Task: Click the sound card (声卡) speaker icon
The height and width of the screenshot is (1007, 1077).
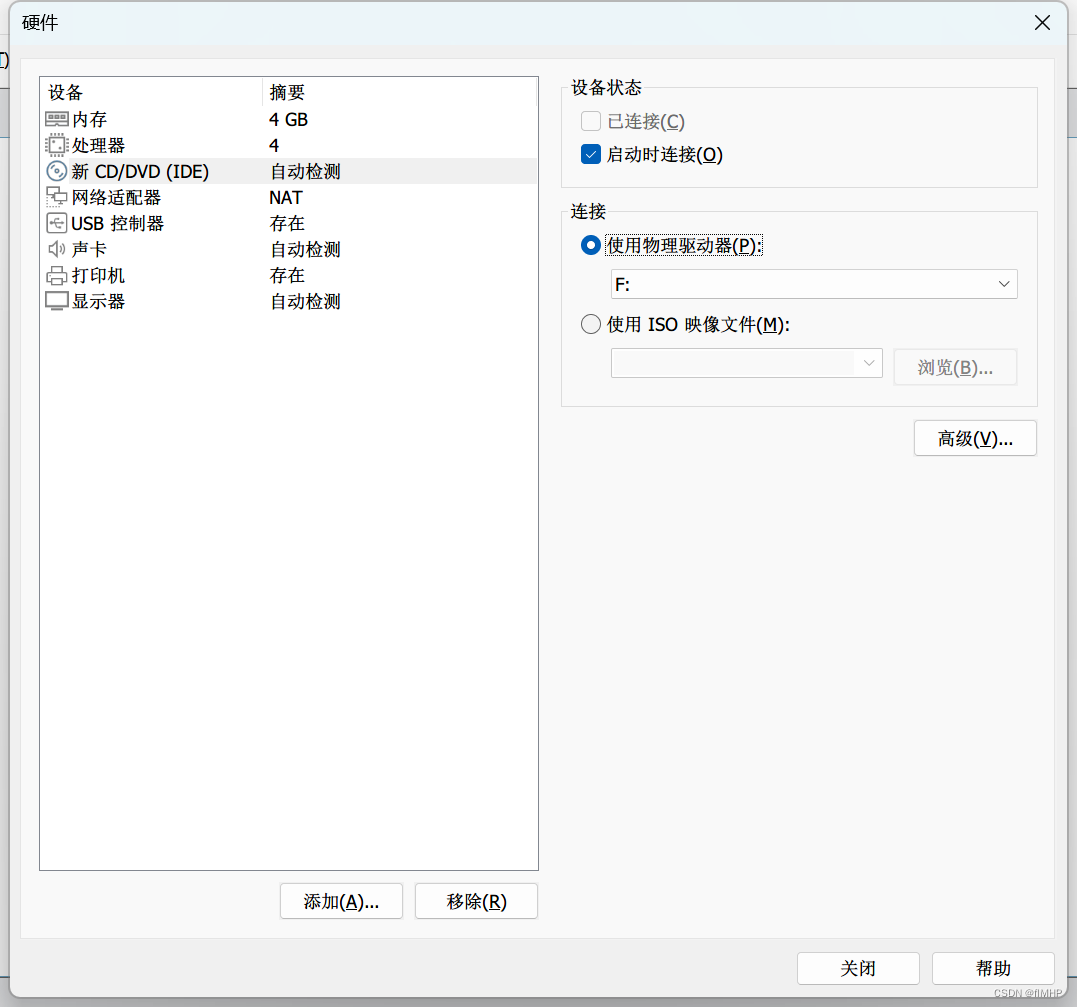Action: 57,250
